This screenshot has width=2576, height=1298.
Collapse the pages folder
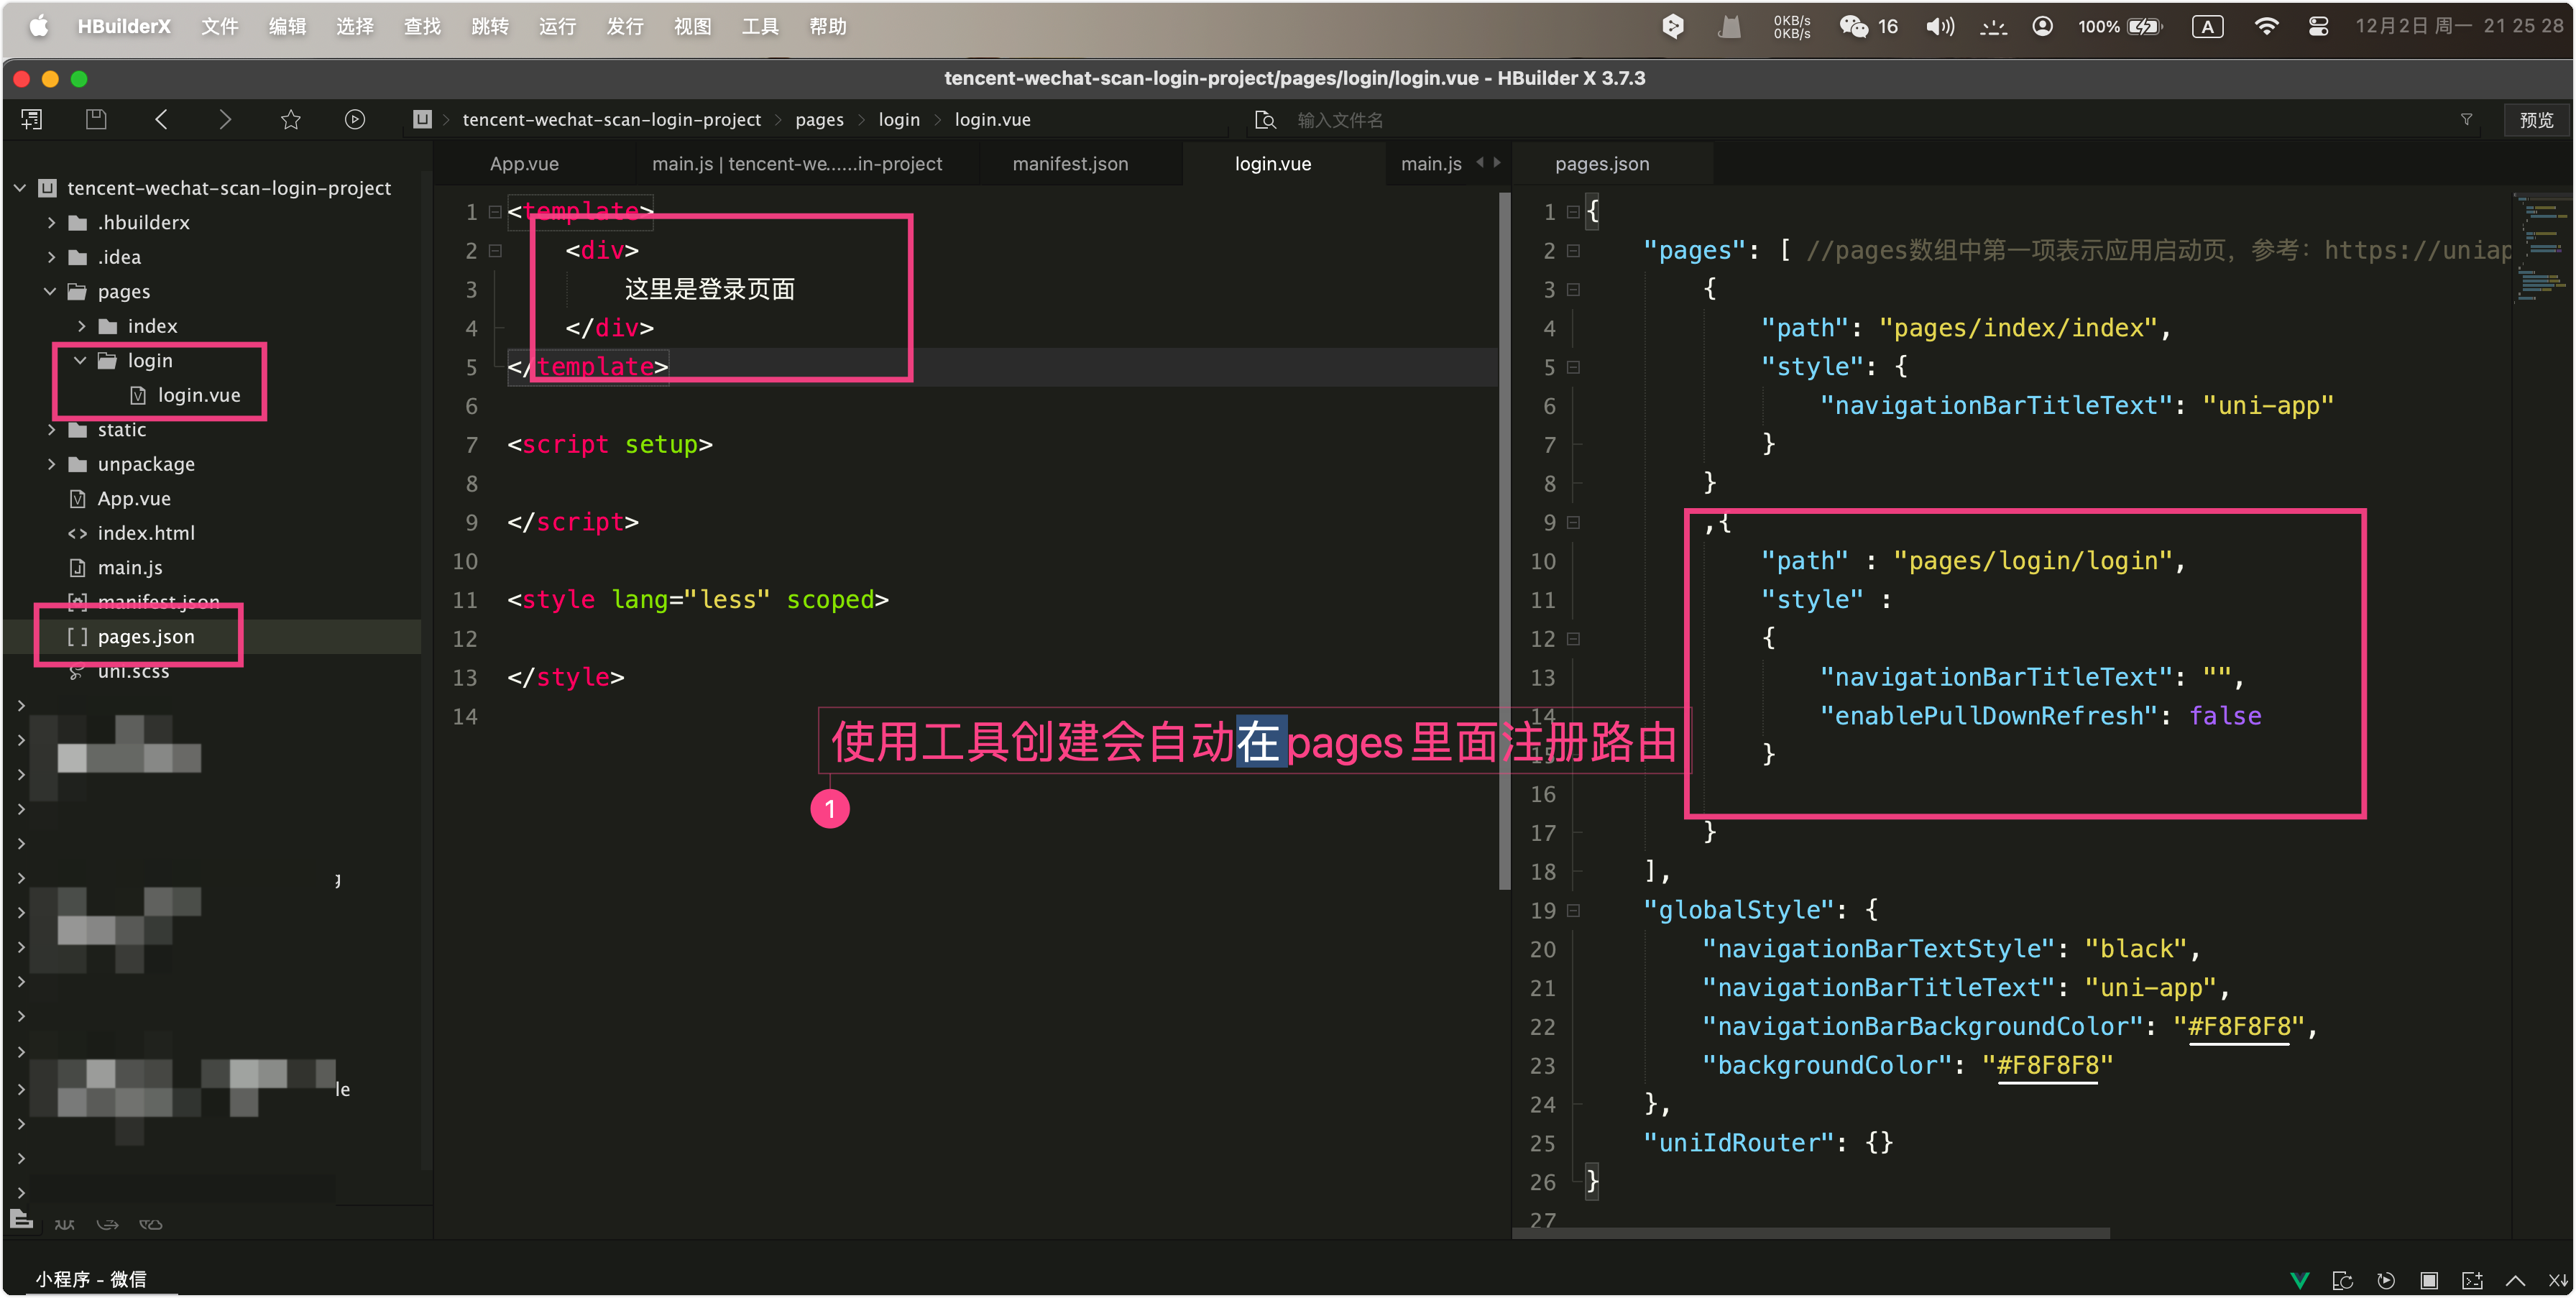pos(51,291)
